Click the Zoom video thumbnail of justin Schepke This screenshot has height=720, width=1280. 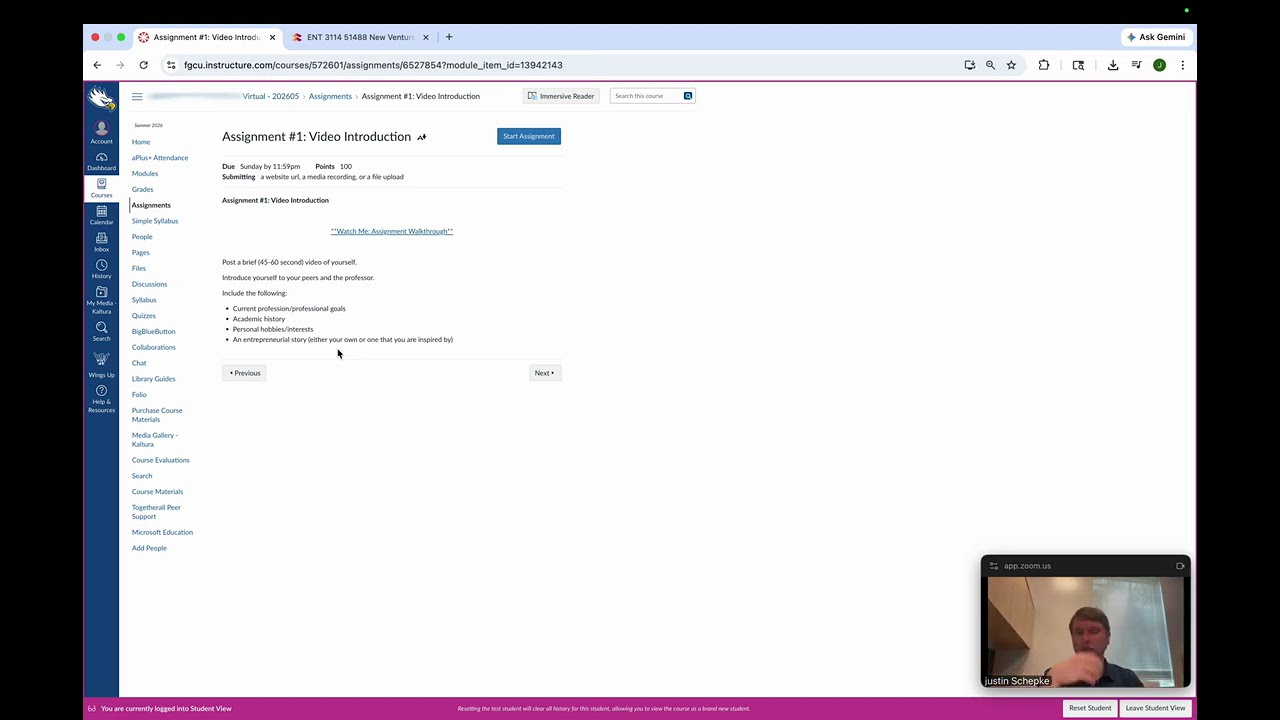(1085, 632)
